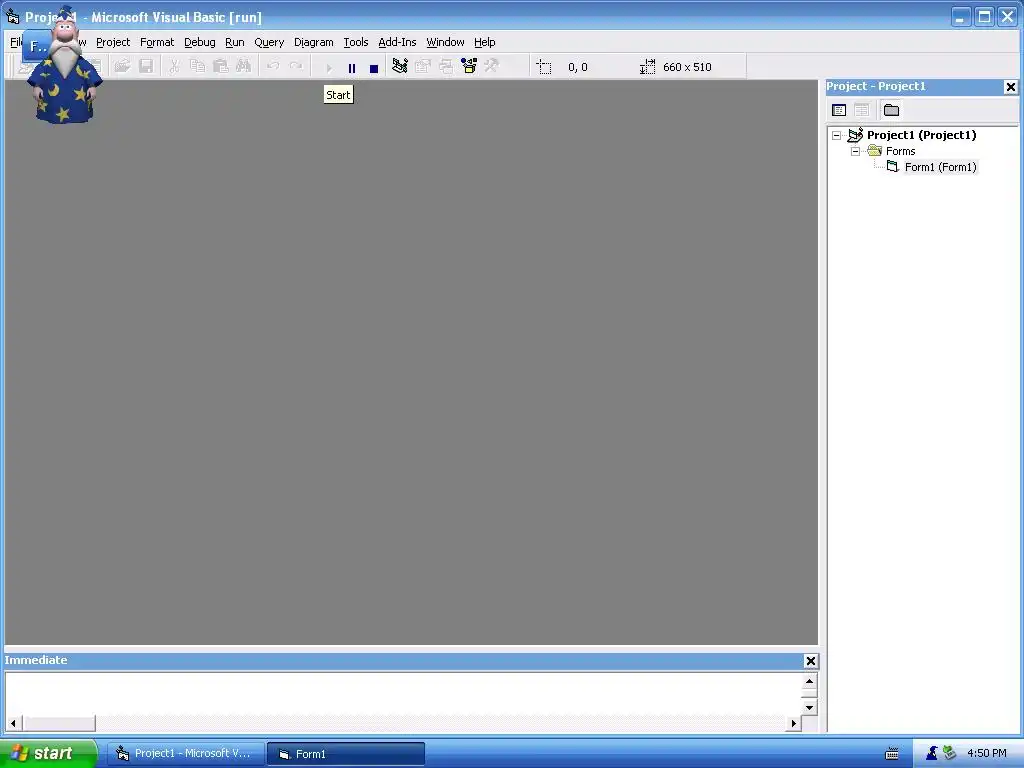Click the Find binoculars toolbar icon
This screenshot has height=768, width=1024.
244,67
